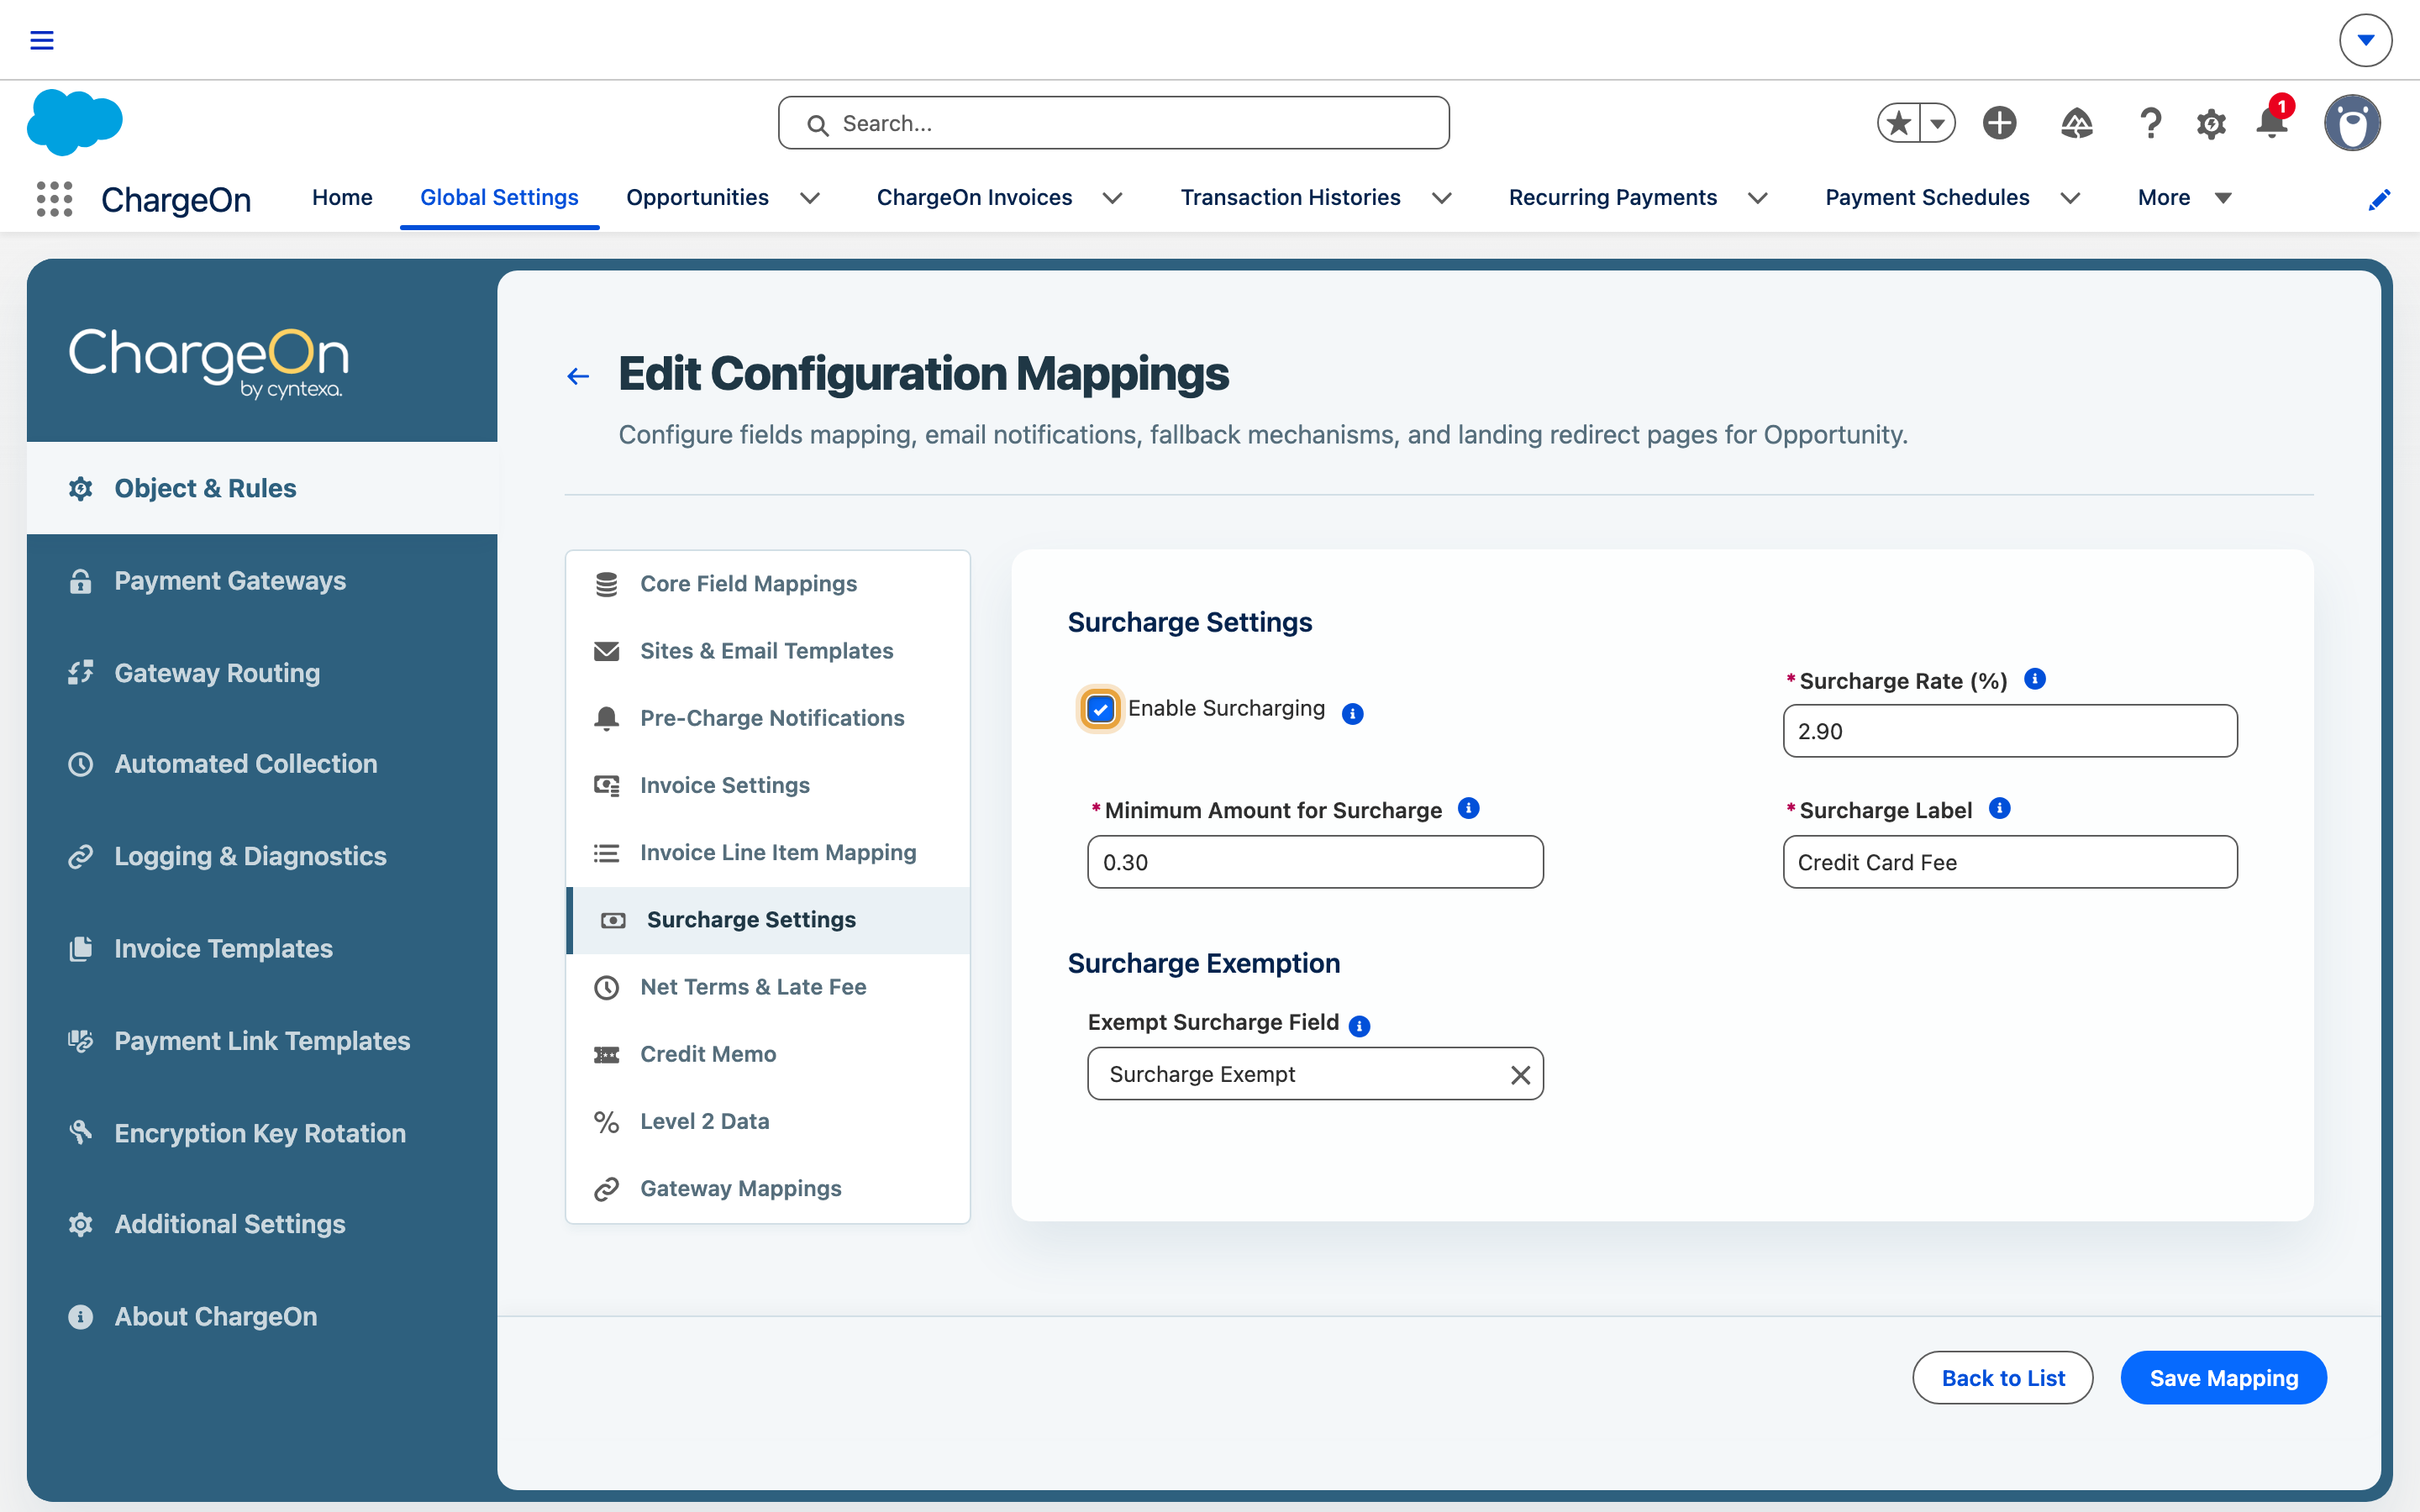Open Trailhead guidance icon

point(2076,123)
